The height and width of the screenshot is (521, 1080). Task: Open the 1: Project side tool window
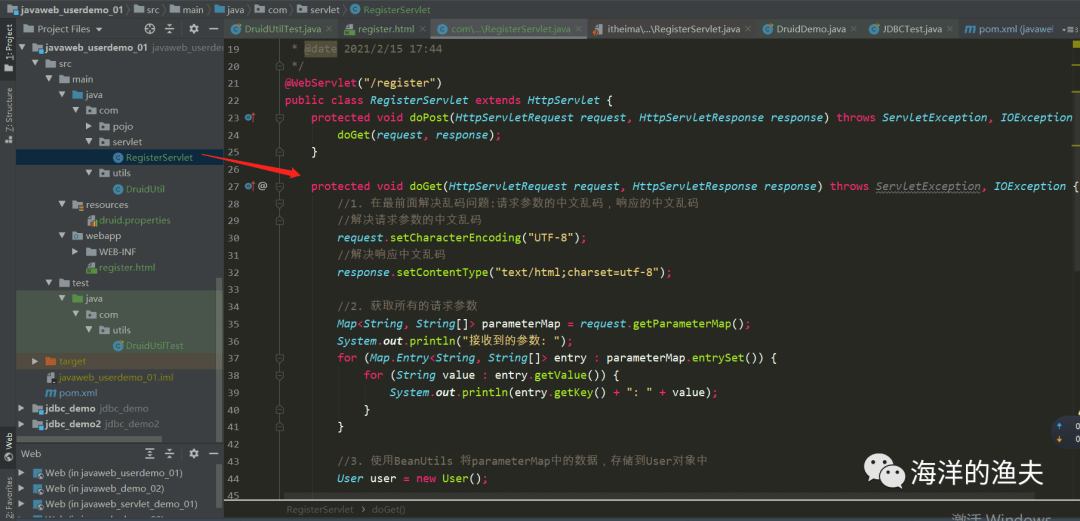click(x=8, y=50)
